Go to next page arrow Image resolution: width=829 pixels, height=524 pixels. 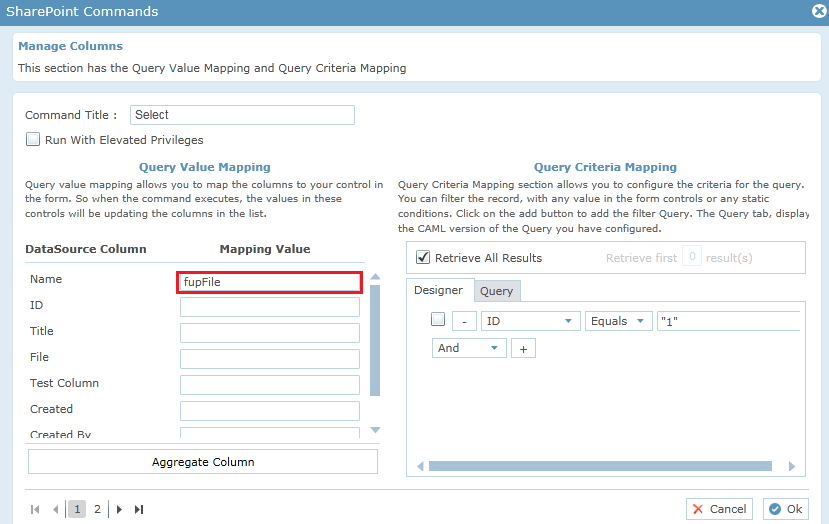tap(119, 509)
